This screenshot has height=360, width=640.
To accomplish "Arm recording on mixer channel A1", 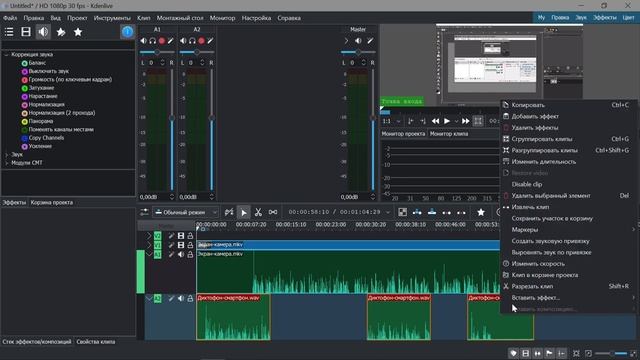I will pos(162,41).
